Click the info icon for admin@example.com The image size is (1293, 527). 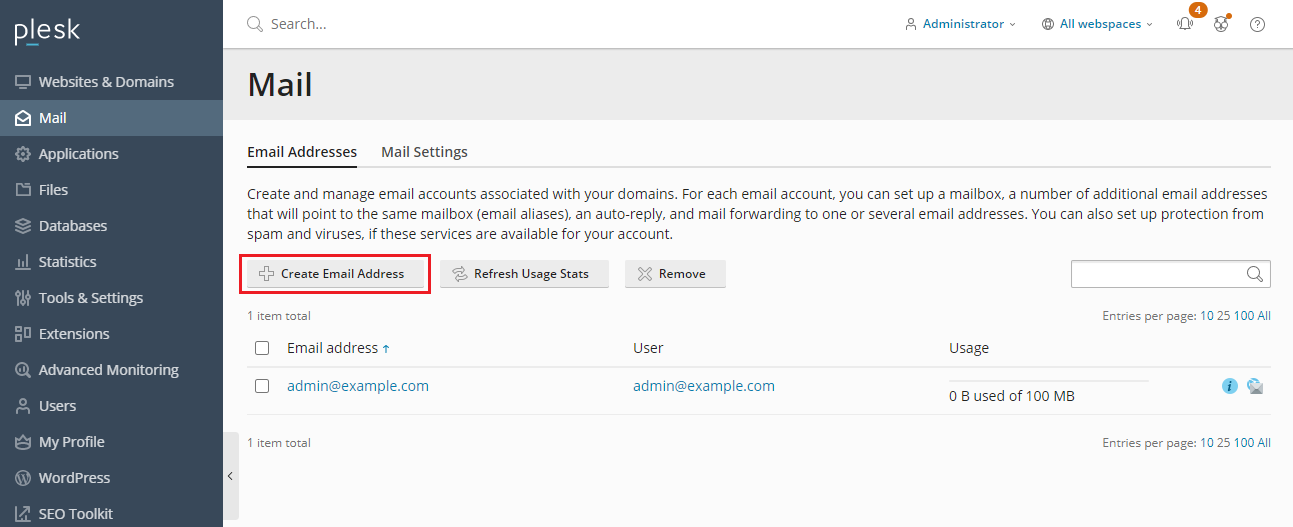[1230, 386]
